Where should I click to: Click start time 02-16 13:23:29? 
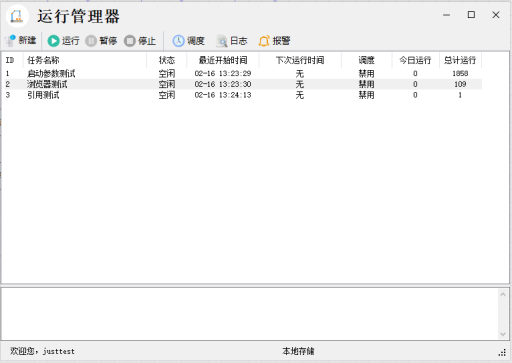coord(223,73)
